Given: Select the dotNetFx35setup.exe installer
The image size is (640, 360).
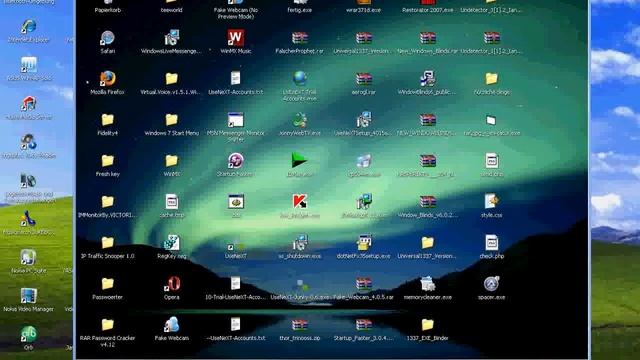Looking at the screenshot, I should tap(363, 242).
